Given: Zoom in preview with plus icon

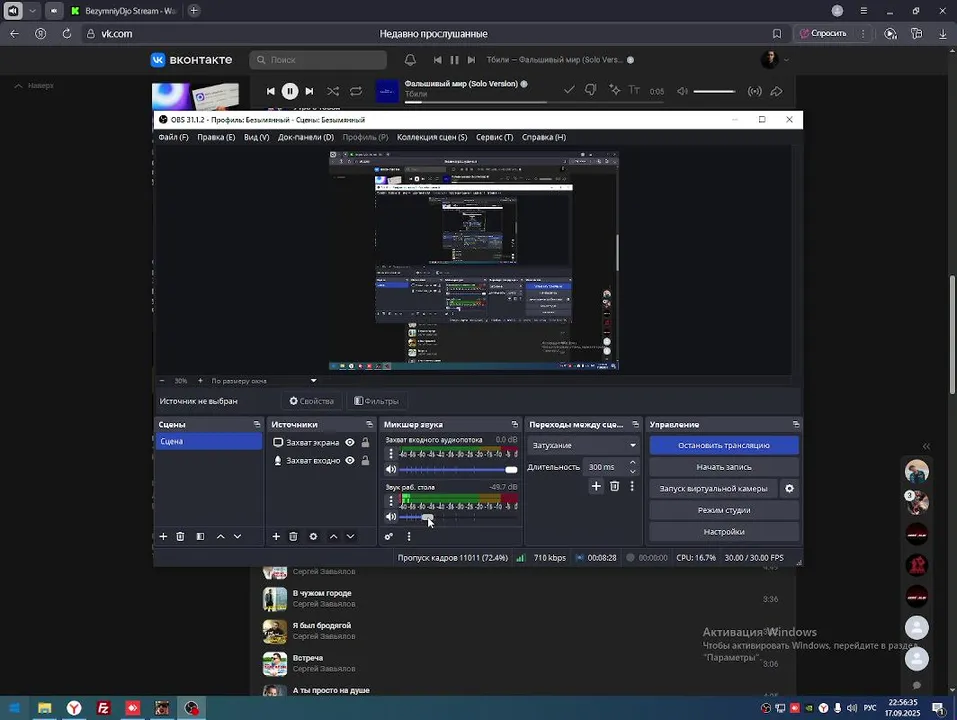Looking at the screenshot, I should point(200,381).
